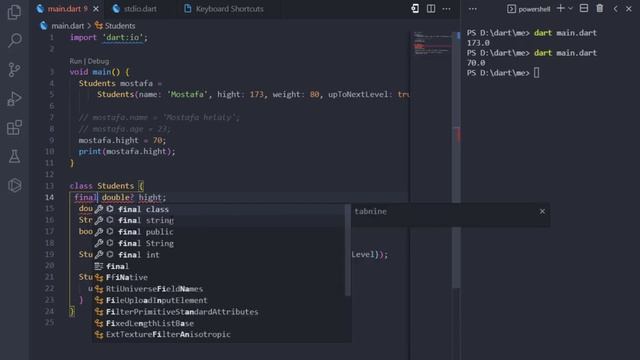This screenshot has height=360, width=640.
Task: Select the ExtTextureFilterAnisotropic suggestion
Action: 219,334
